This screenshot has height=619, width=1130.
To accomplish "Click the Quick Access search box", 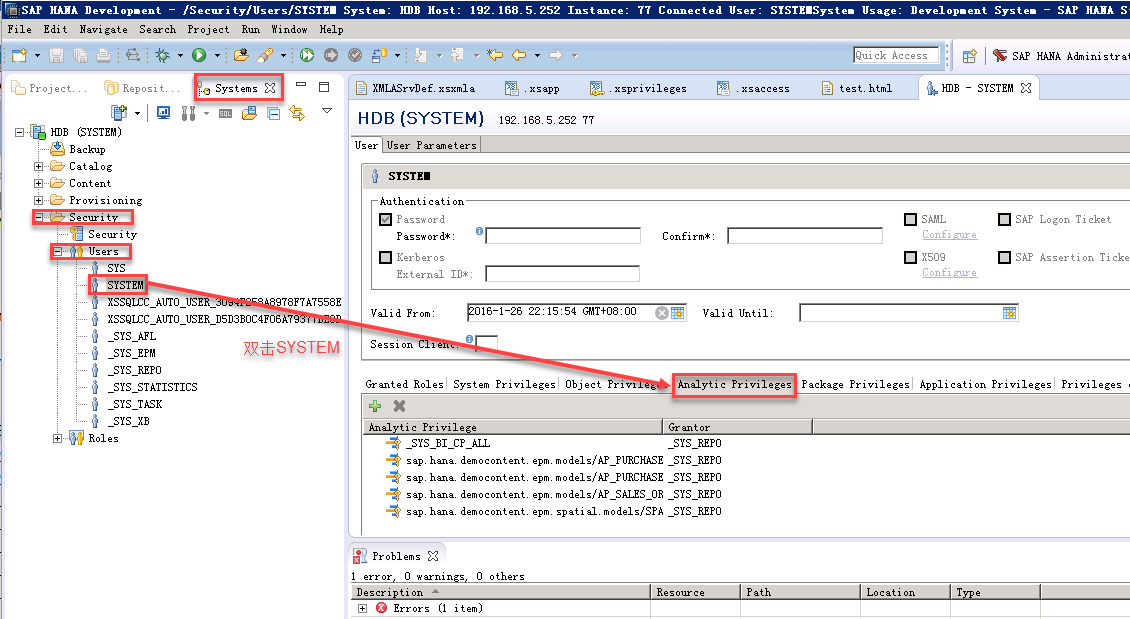I will [x=896, y=55].
